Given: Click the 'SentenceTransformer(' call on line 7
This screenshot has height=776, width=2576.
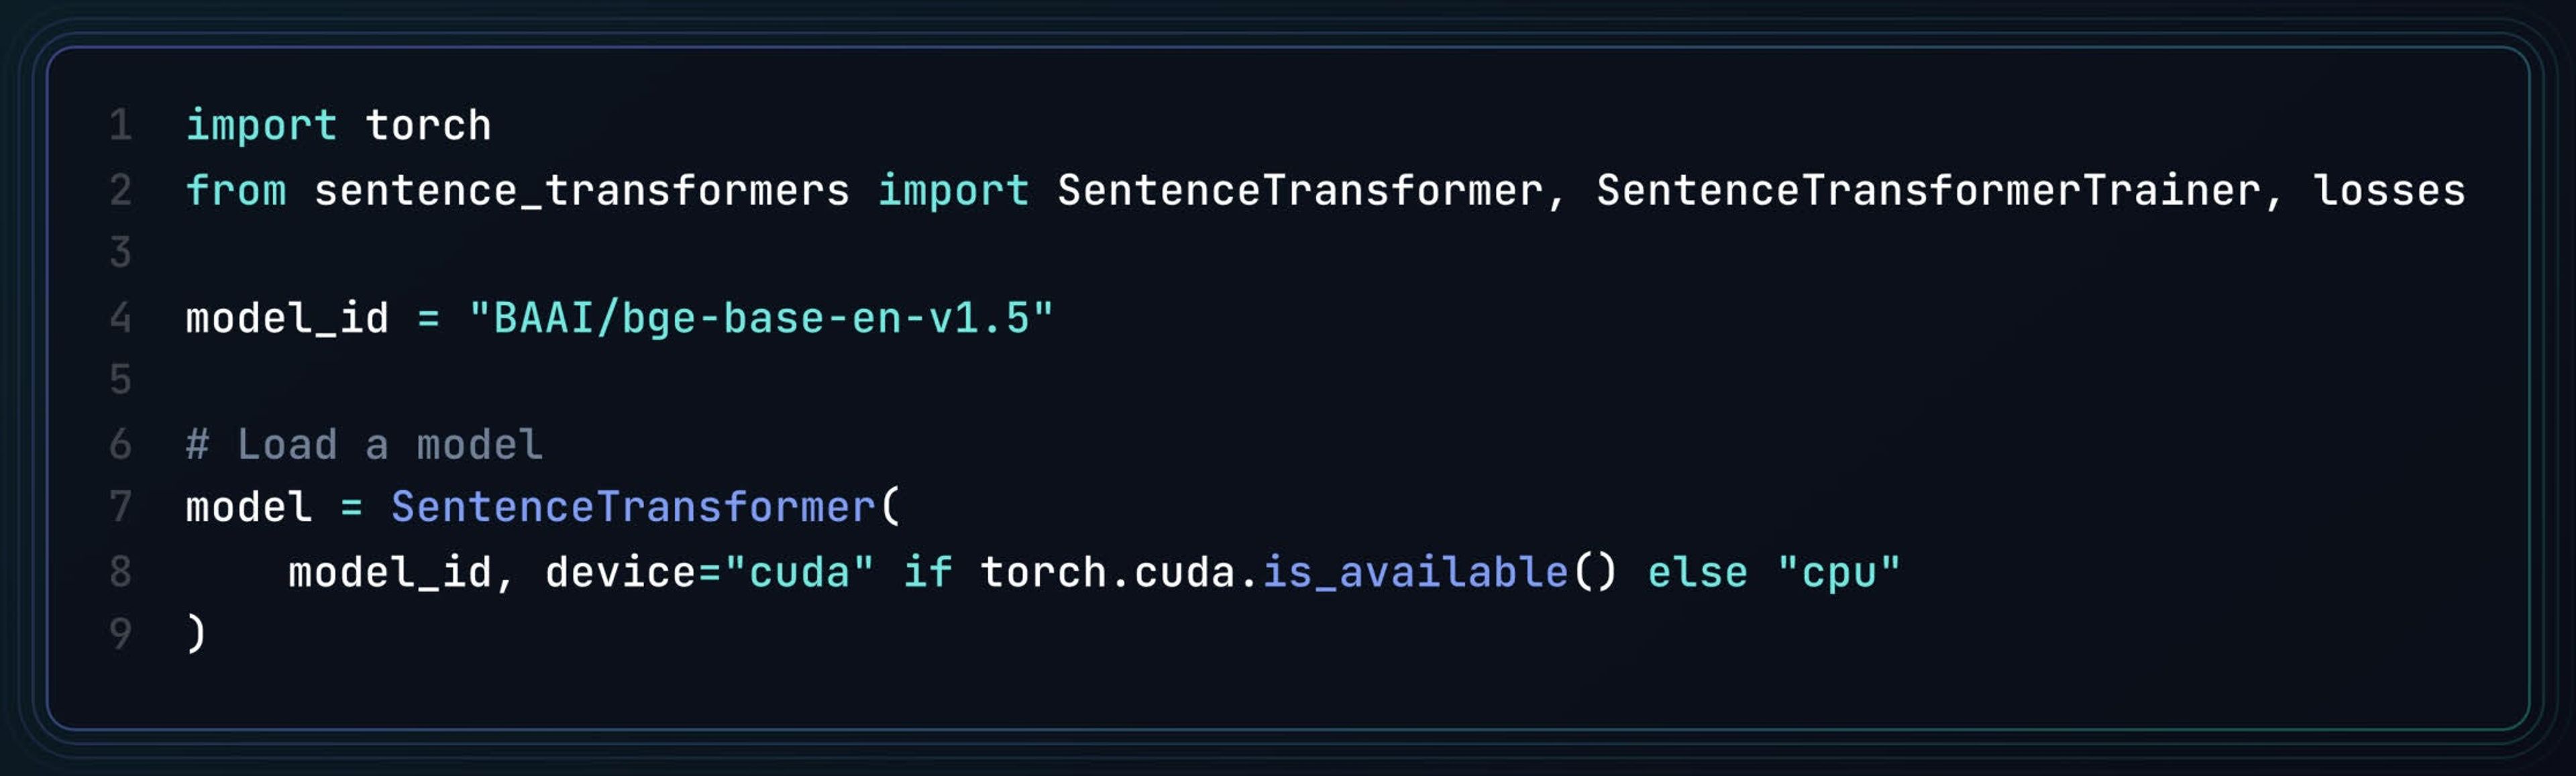Looking at the screenshot, I should (646, 507).
